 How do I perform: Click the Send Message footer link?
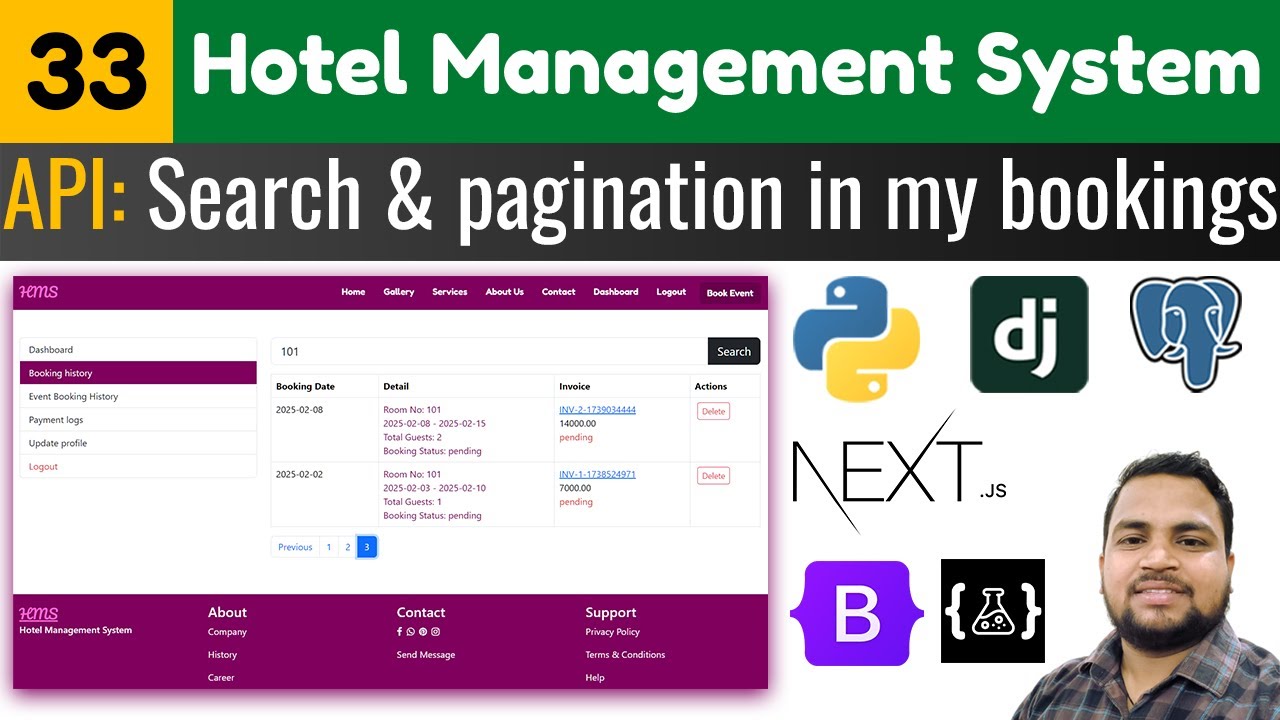426,655
